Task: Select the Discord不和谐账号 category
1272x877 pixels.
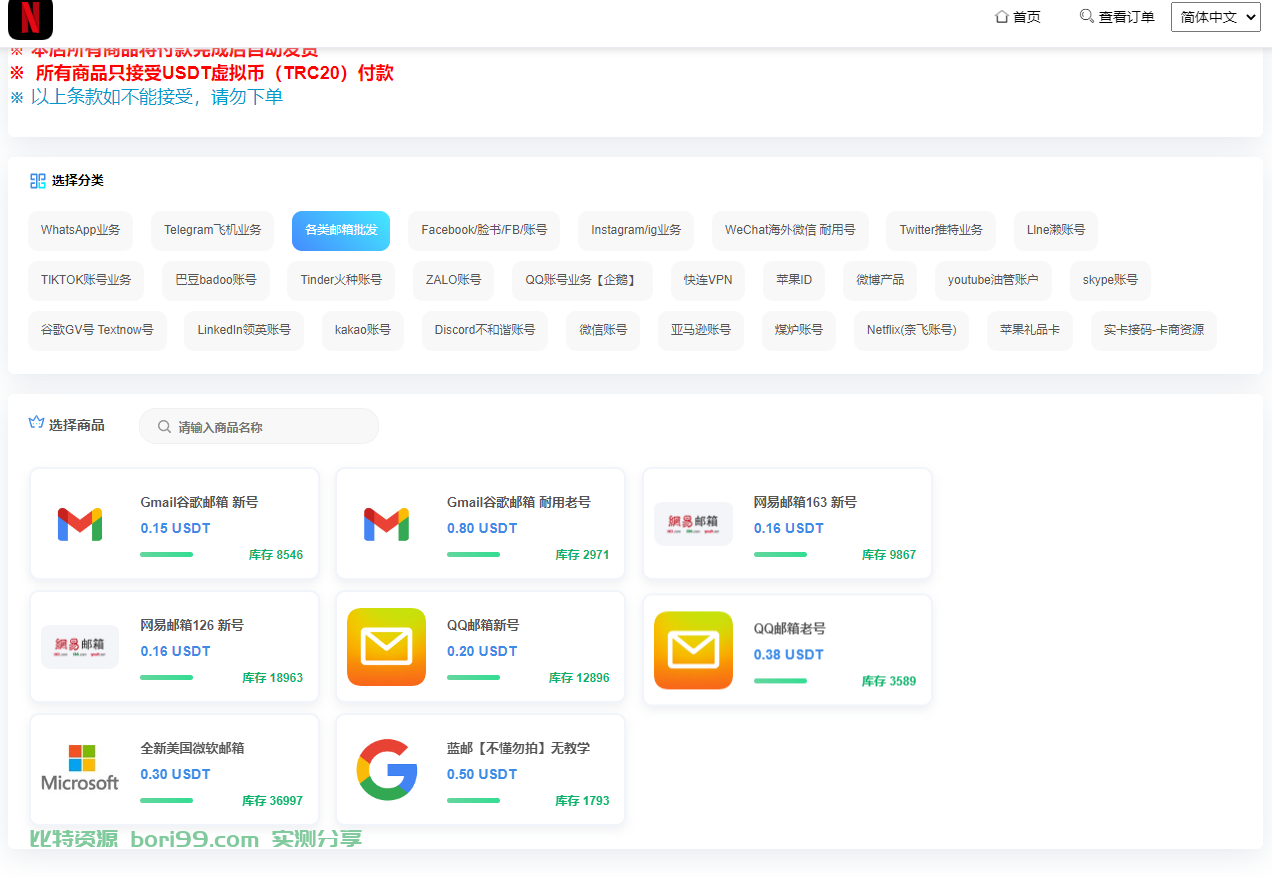Action: 485,330
